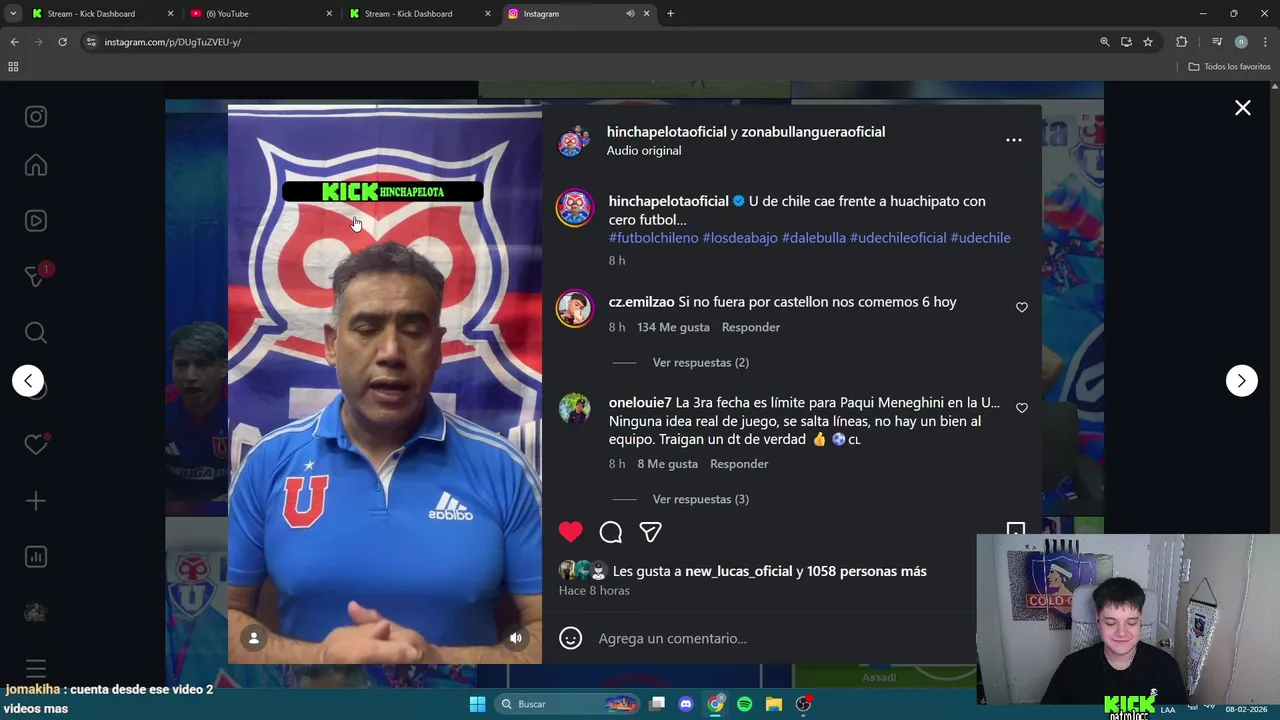
Task: Like onelouie7's comment
Action: click(x=1021, y=408)
